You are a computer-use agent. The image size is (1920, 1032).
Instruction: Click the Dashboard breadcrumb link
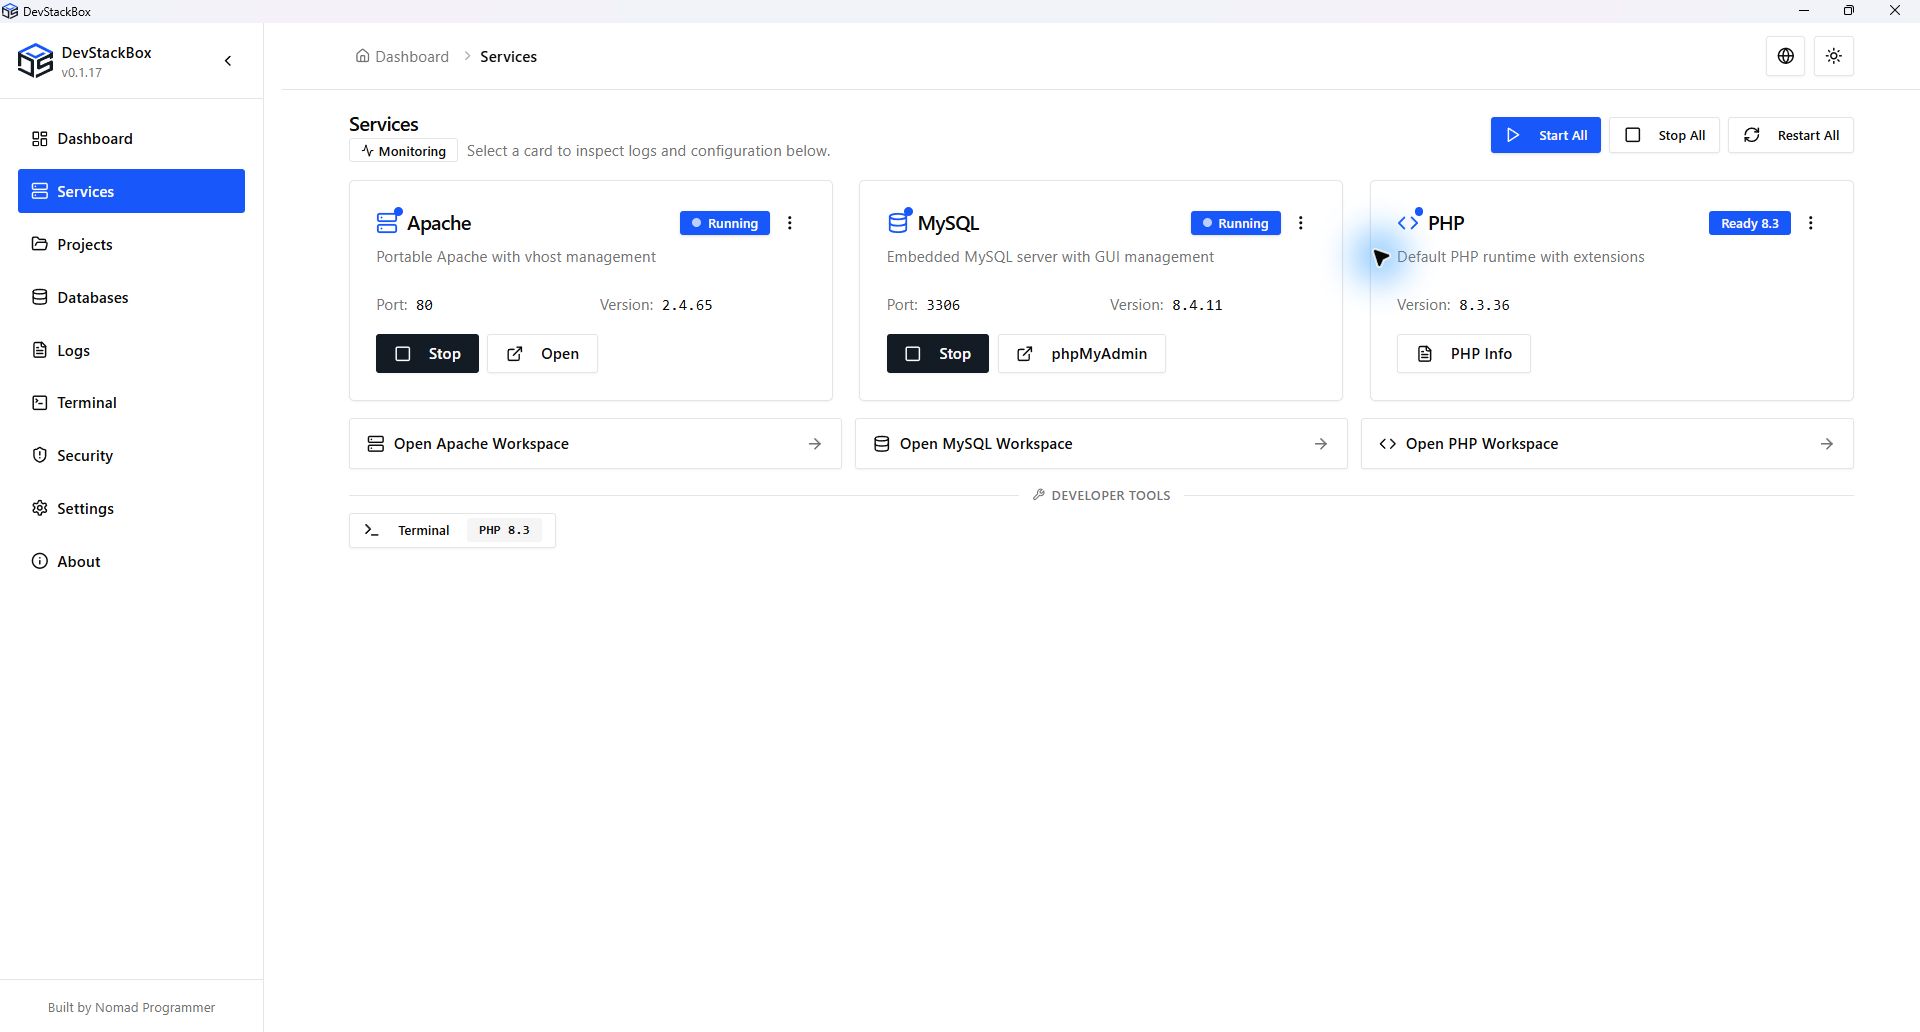402,57
